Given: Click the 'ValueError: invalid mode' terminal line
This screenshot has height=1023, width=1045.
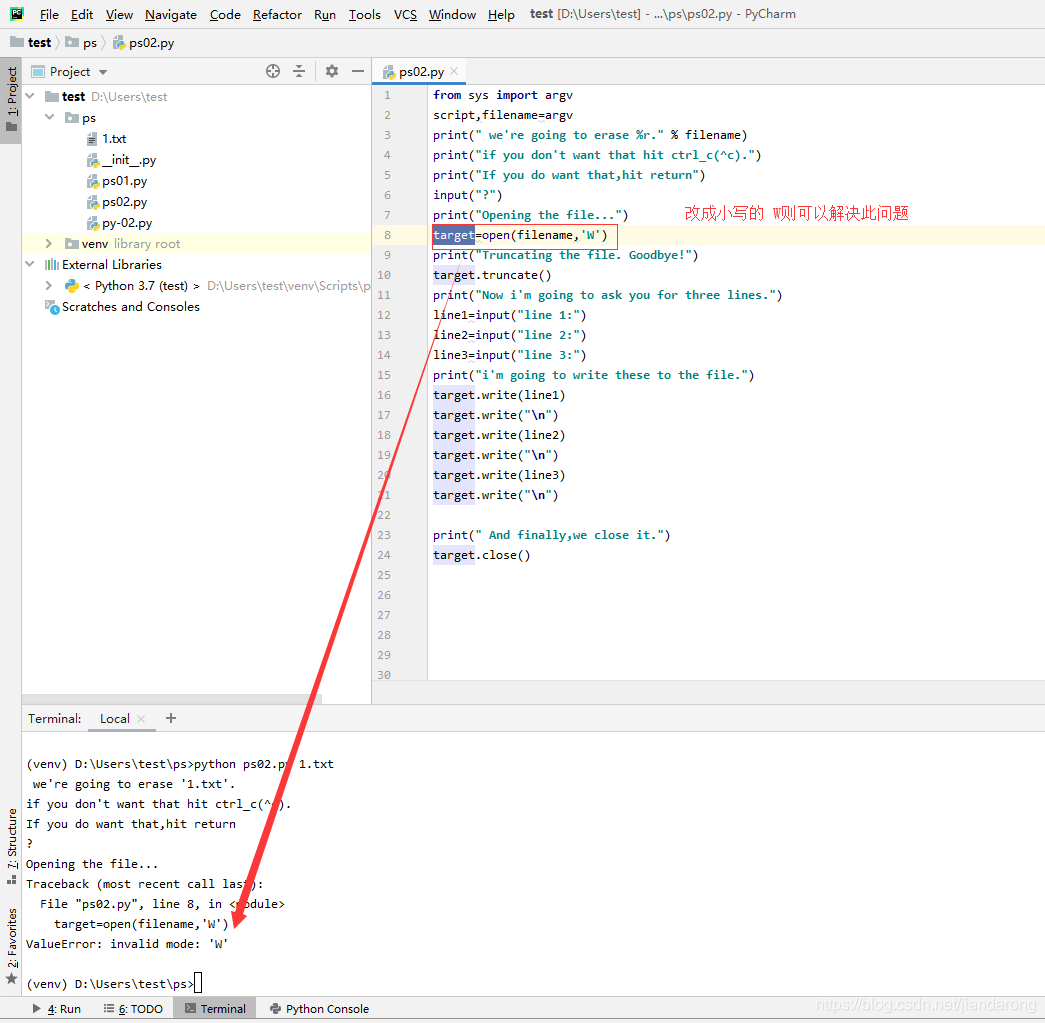Looking at the screenshot, I should [127, 944].
